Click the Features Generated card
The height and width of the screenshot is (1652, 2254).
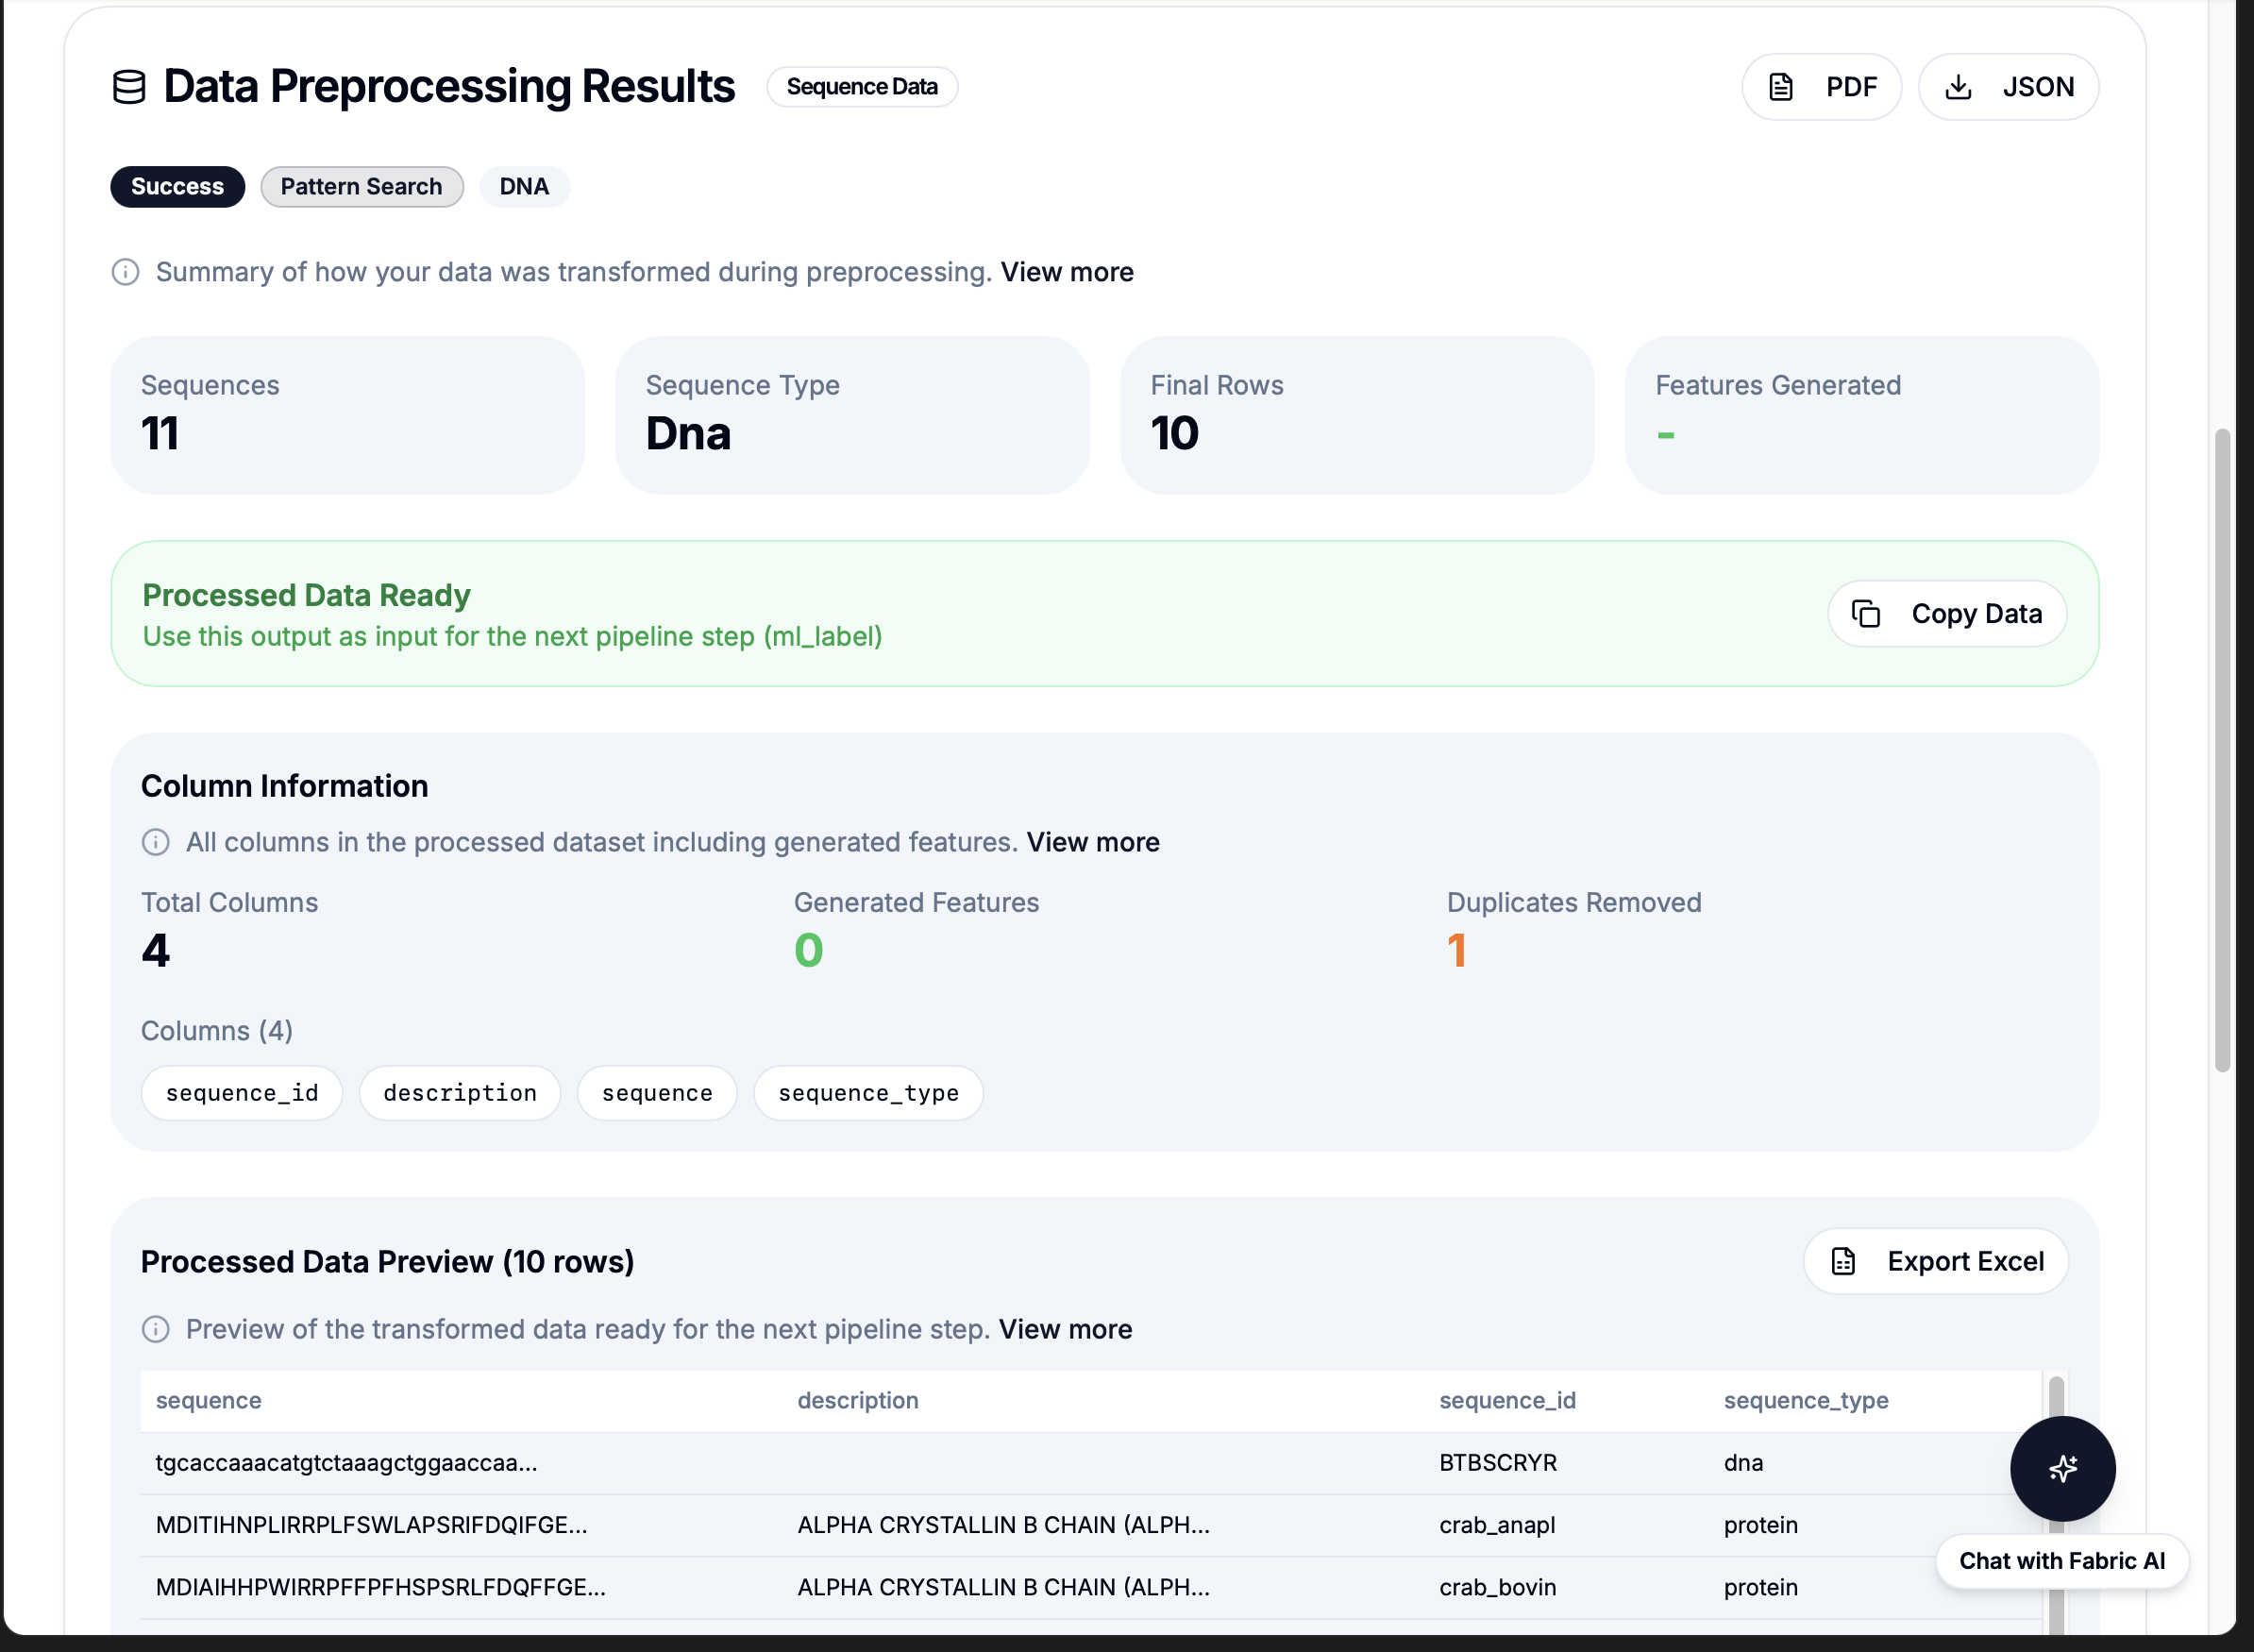(x=1861, y=415)
